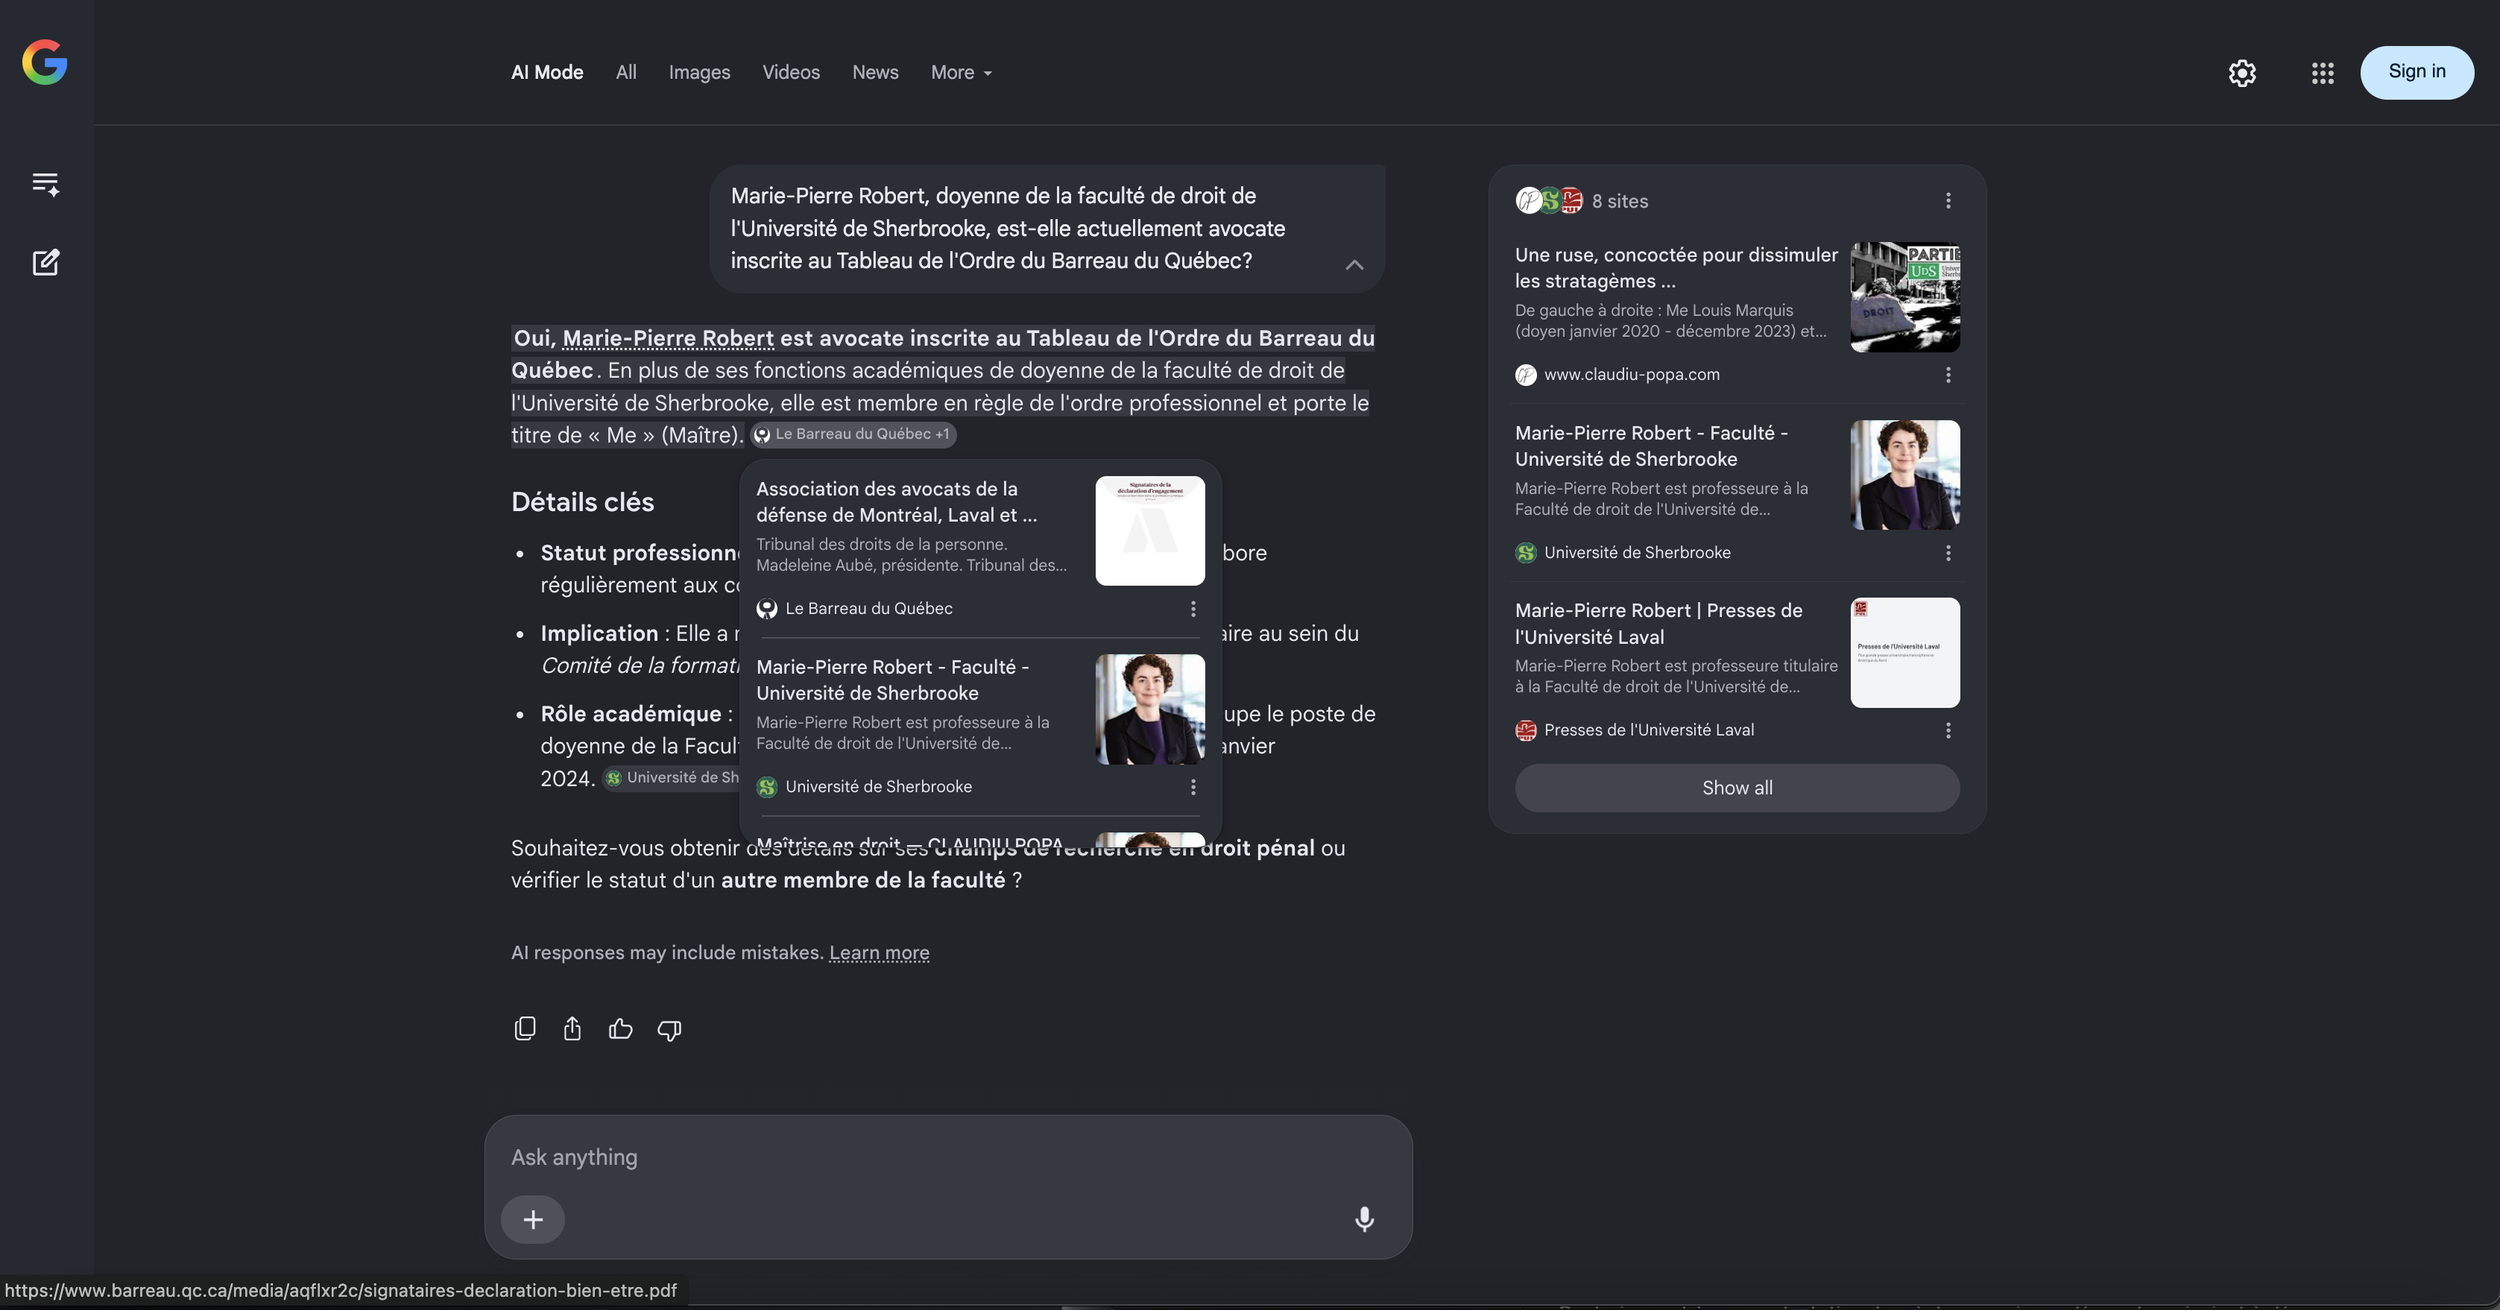The width and height of the screenshot is (2500, 1310).
Task: Click the 'Implication' bullet label
Action: 599,634
